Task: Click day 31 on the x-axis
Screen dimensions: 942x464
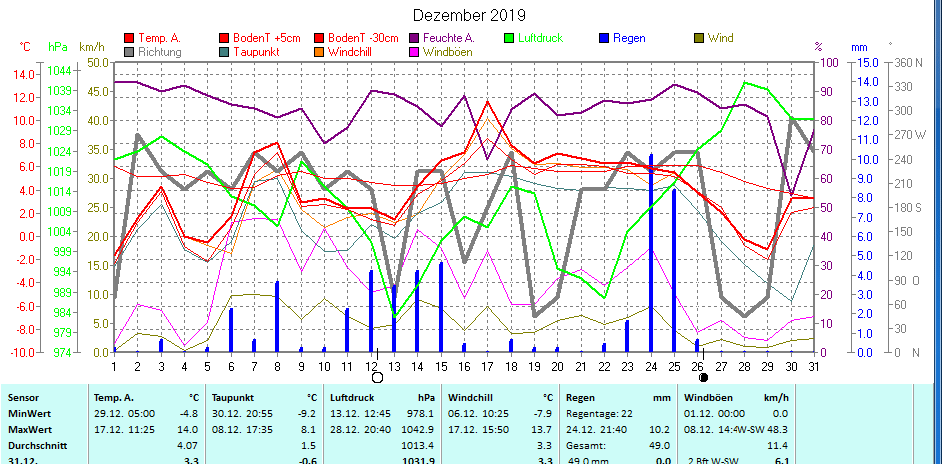Action: tap(813, 365)
